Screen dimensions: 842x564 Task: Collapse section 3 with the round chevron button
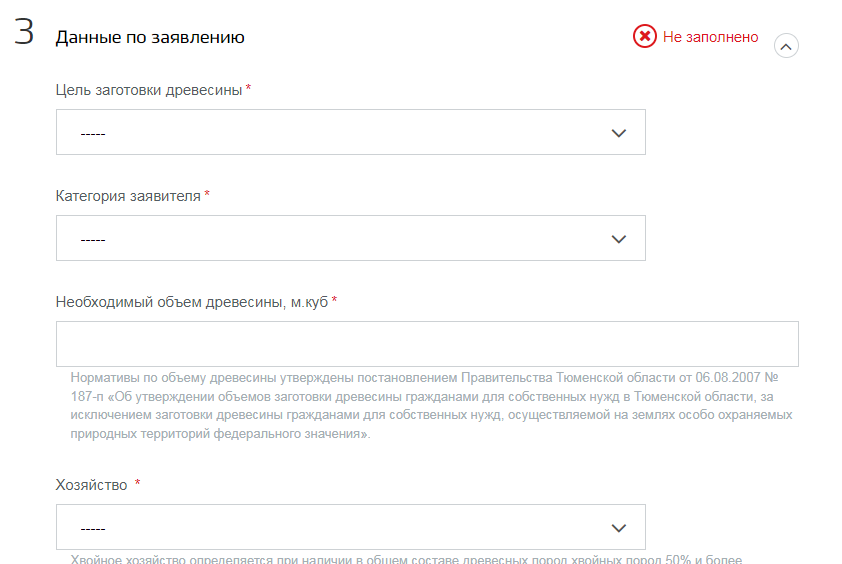point(786,46)
